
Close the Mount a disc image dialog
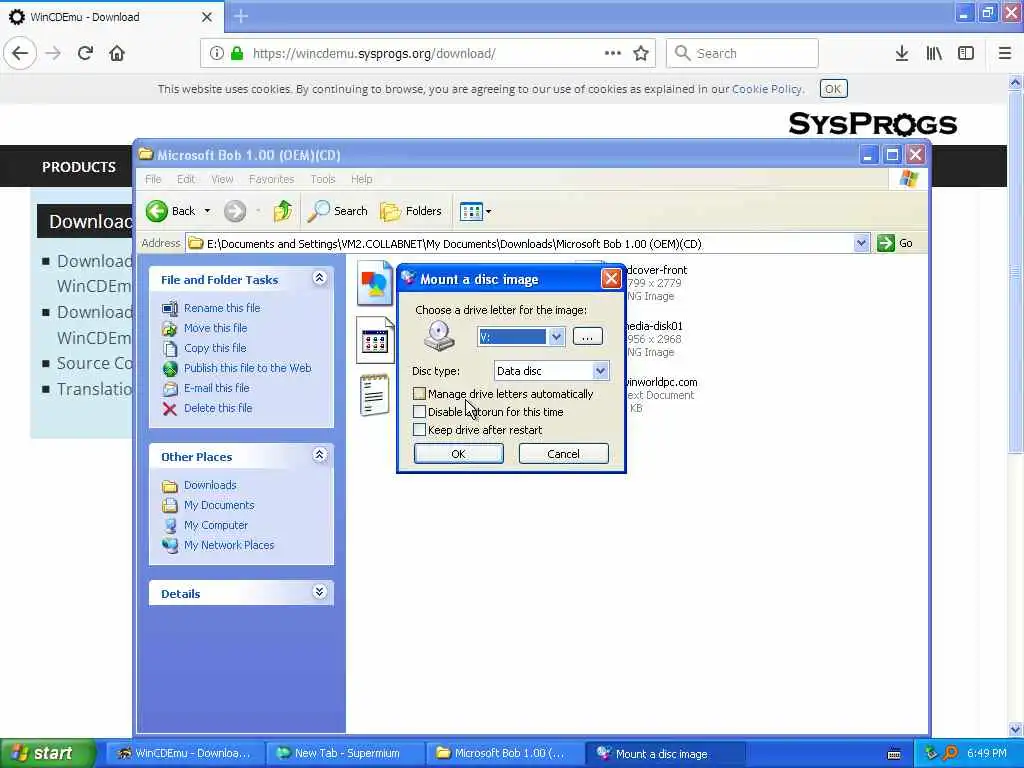611,279
